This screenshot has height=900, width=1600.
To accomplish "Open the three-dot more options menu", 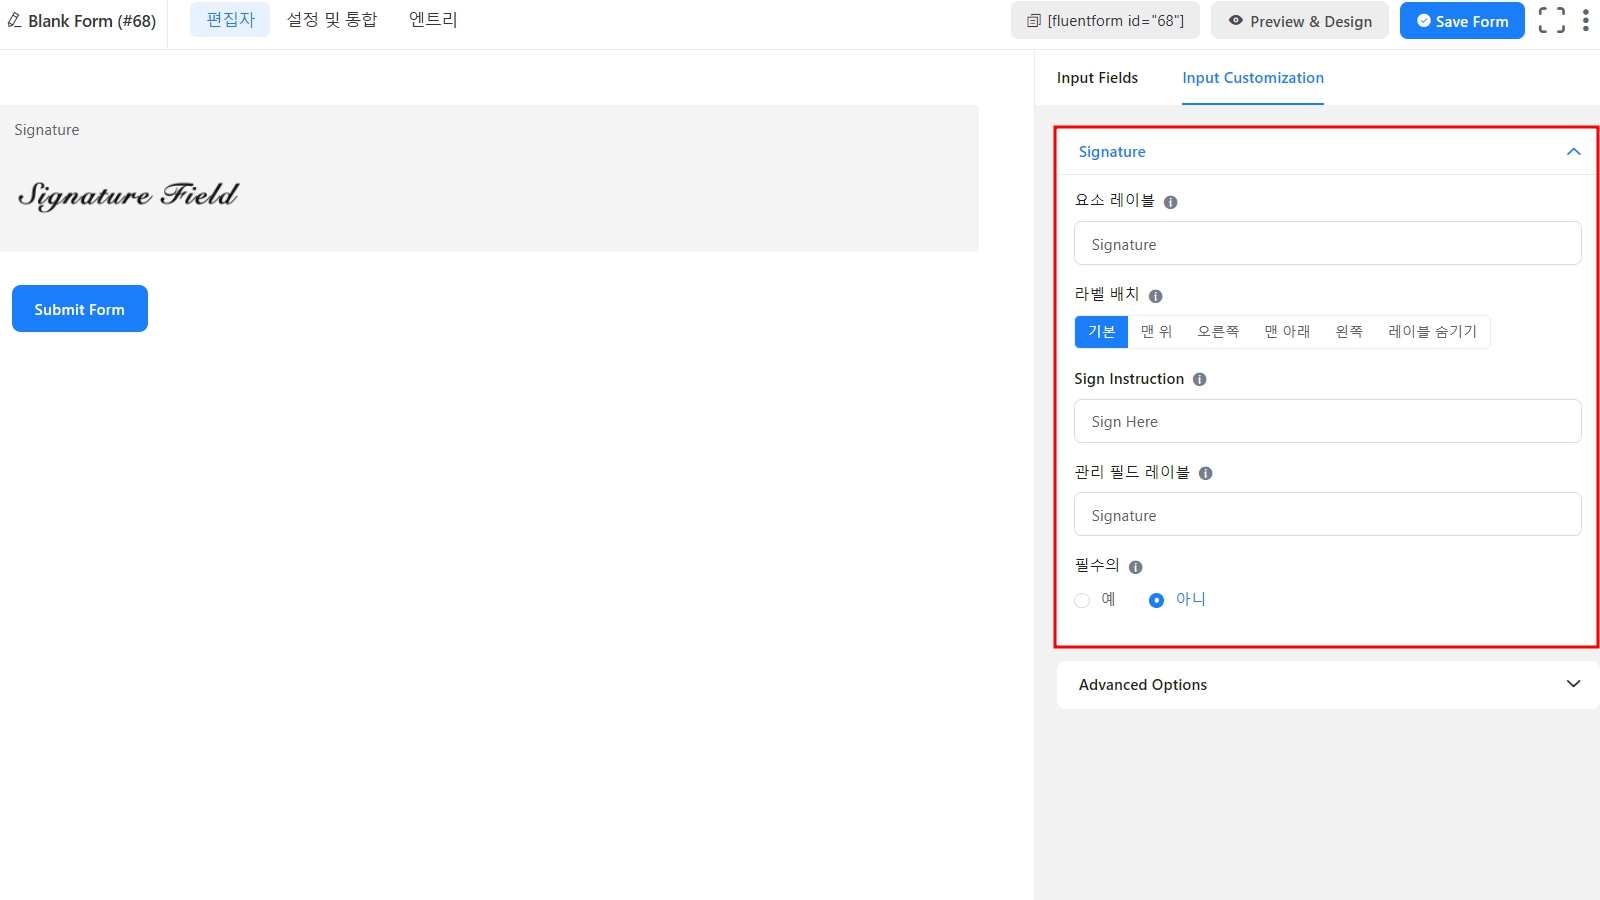I will pyautogui.click(x=1586, y=20).
